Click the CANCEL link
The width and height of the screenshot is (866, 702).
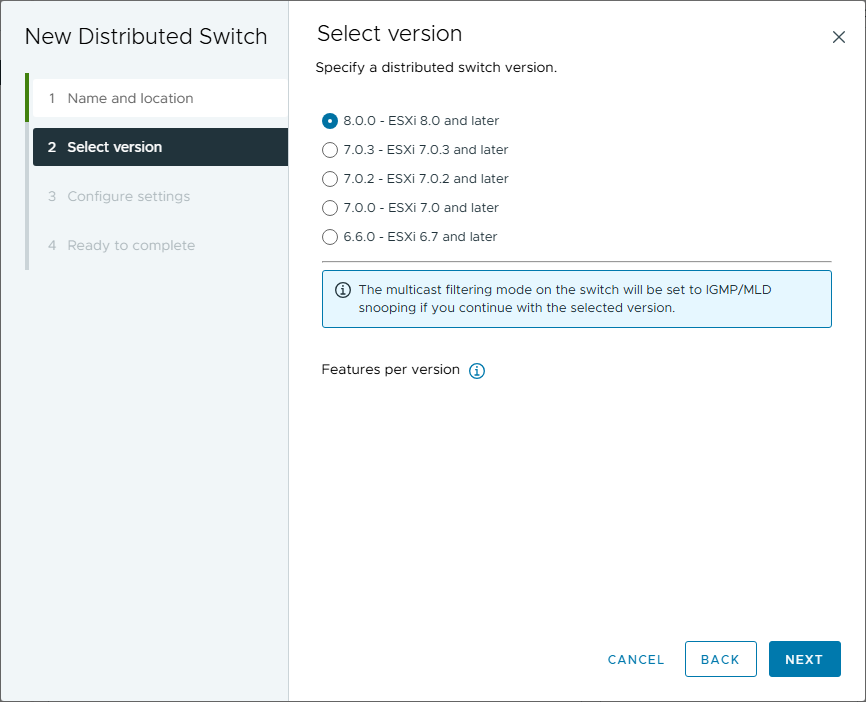[636, 660]
